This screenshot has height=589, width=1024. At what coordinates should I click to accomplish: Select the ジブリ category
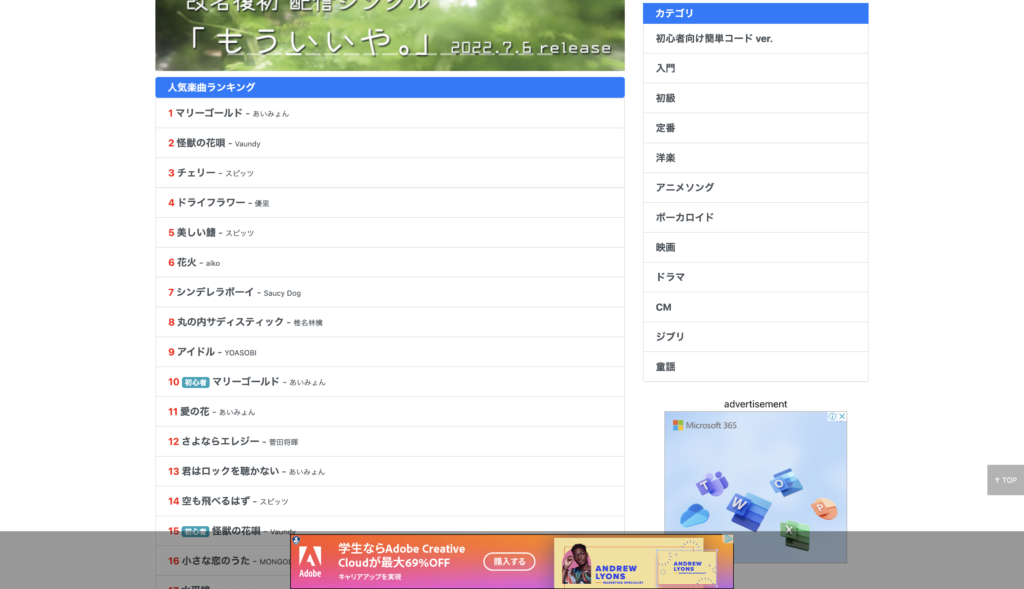[x=670, y=337]
